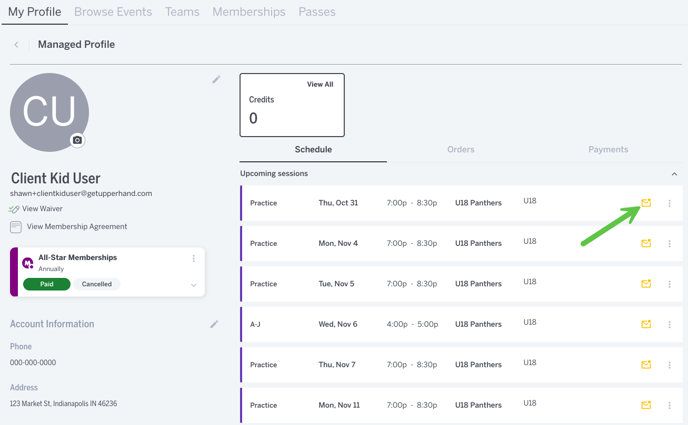Viewport: 688px width, 425px height.
Task: Open the Payments tab
Action: click(x=608, y=149)
